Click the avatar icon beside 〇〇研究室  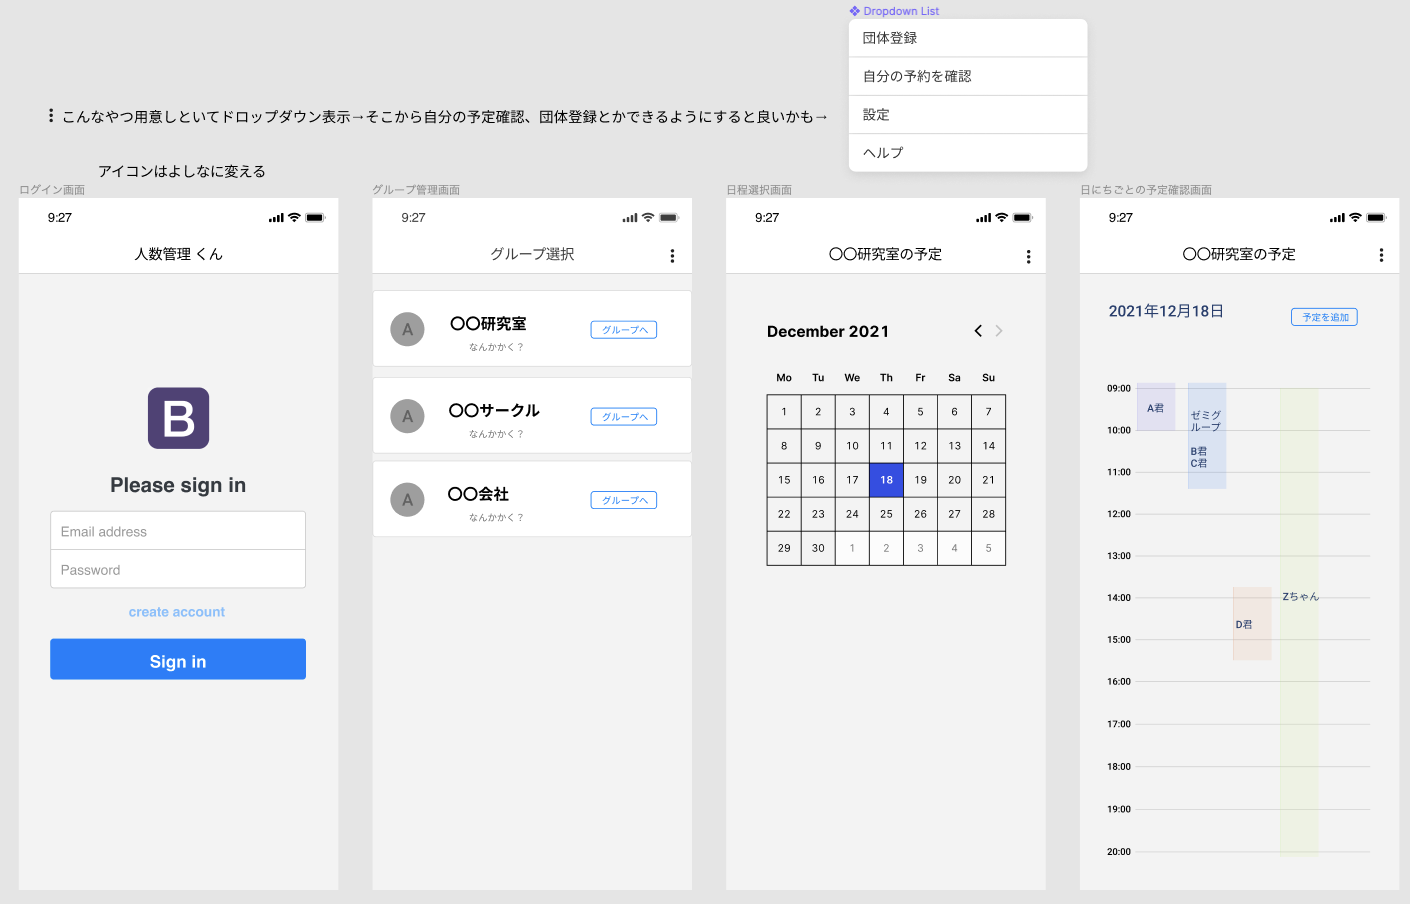pos(407,329)
